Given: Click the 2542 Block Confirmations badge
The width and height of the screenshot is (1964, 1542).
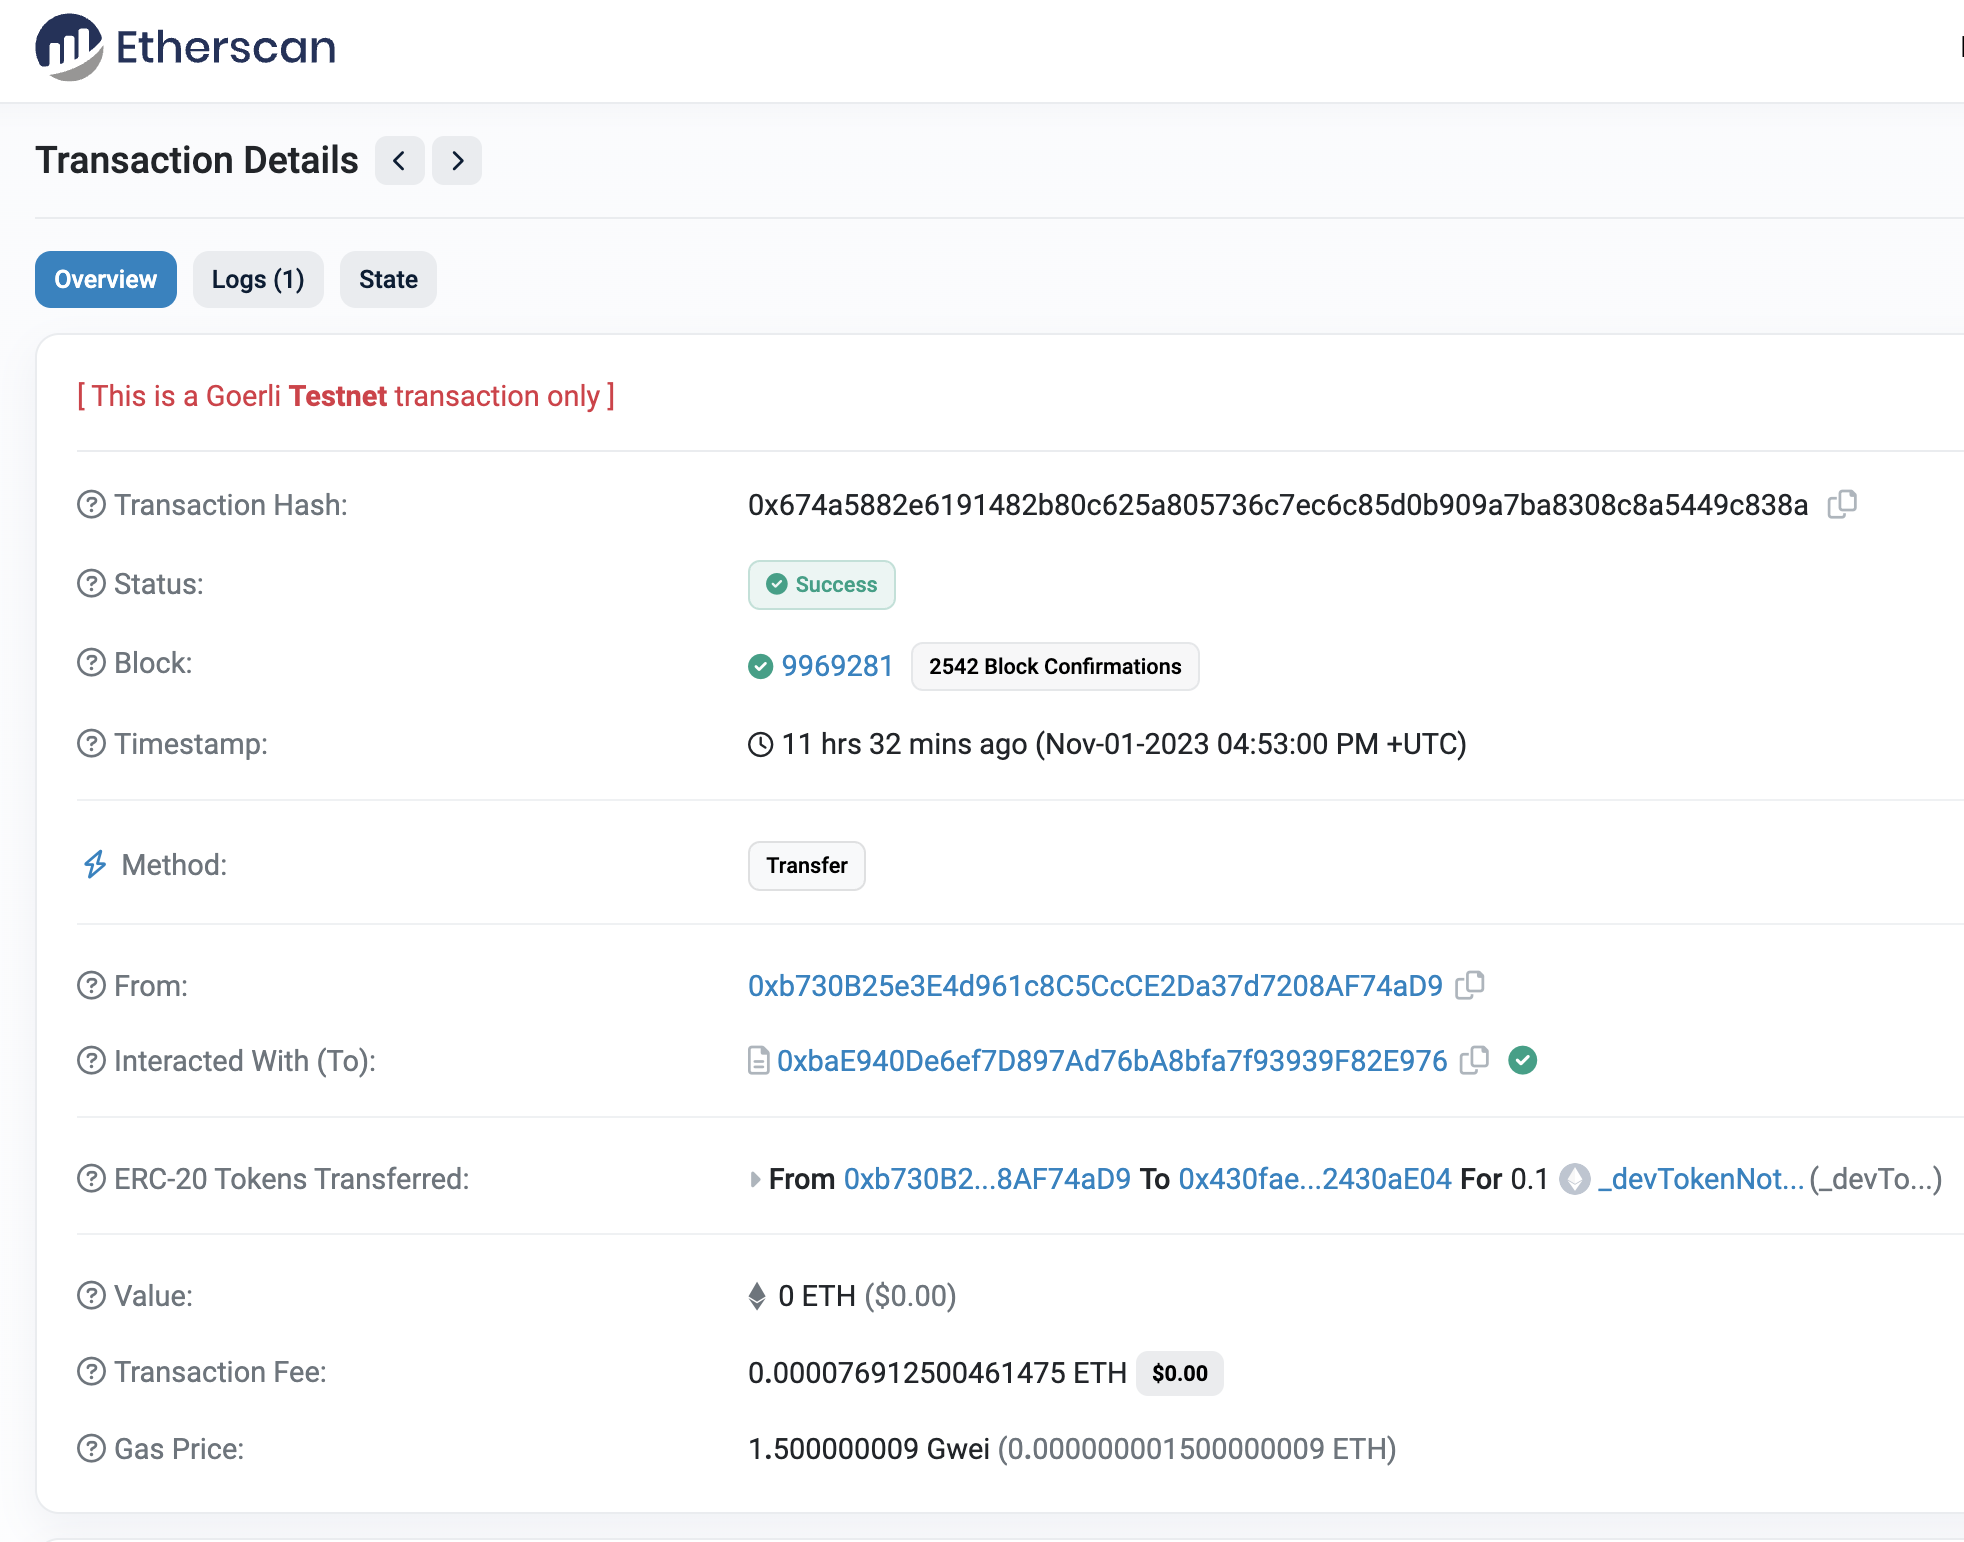Looking at the screenshot, I should 1054,667.
